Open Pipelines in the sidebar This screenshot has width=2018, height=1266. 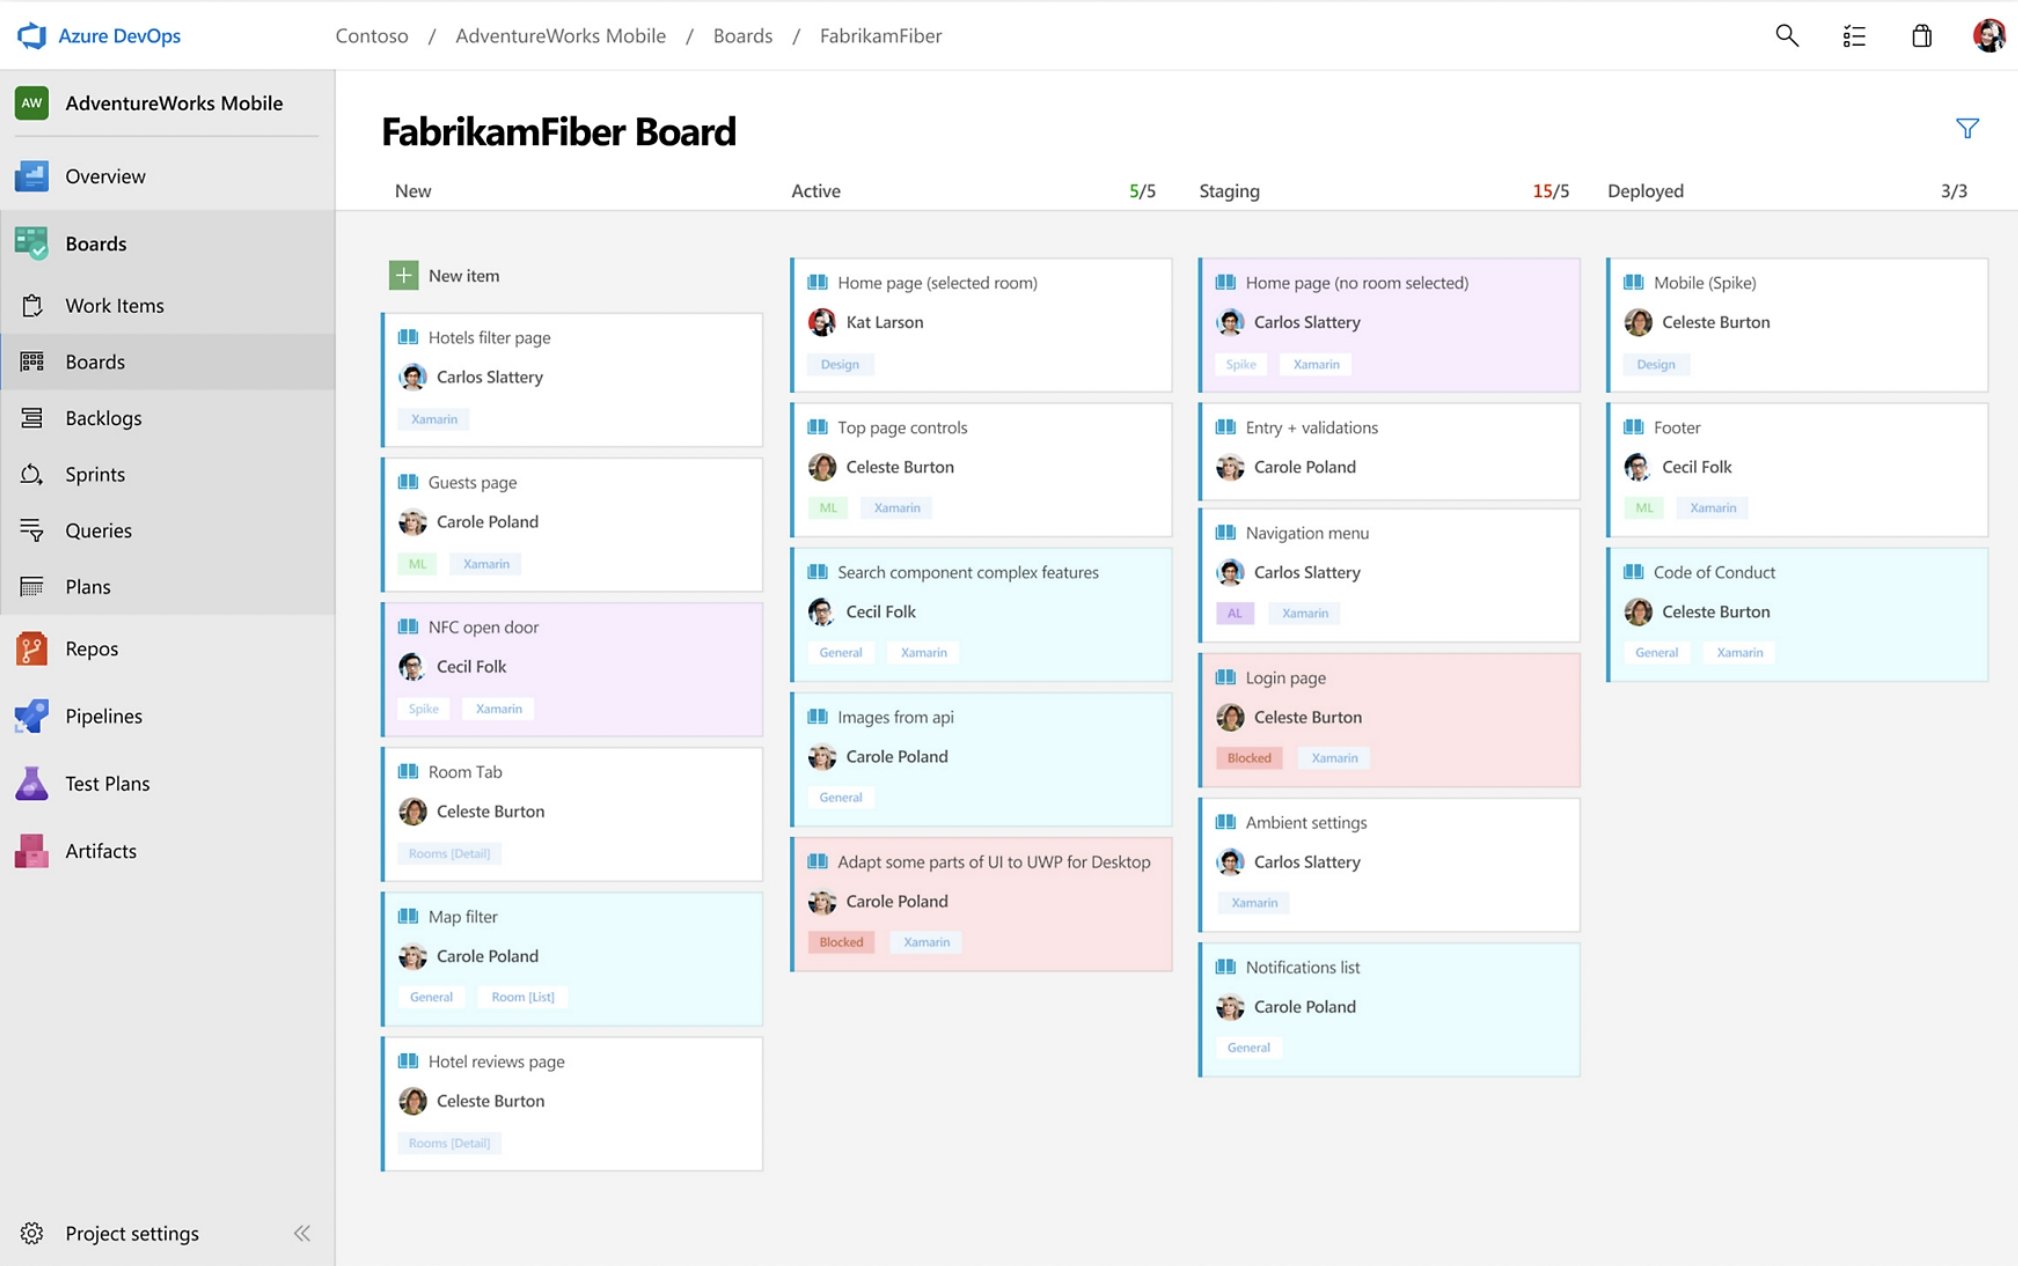click(x=103, y=716)
